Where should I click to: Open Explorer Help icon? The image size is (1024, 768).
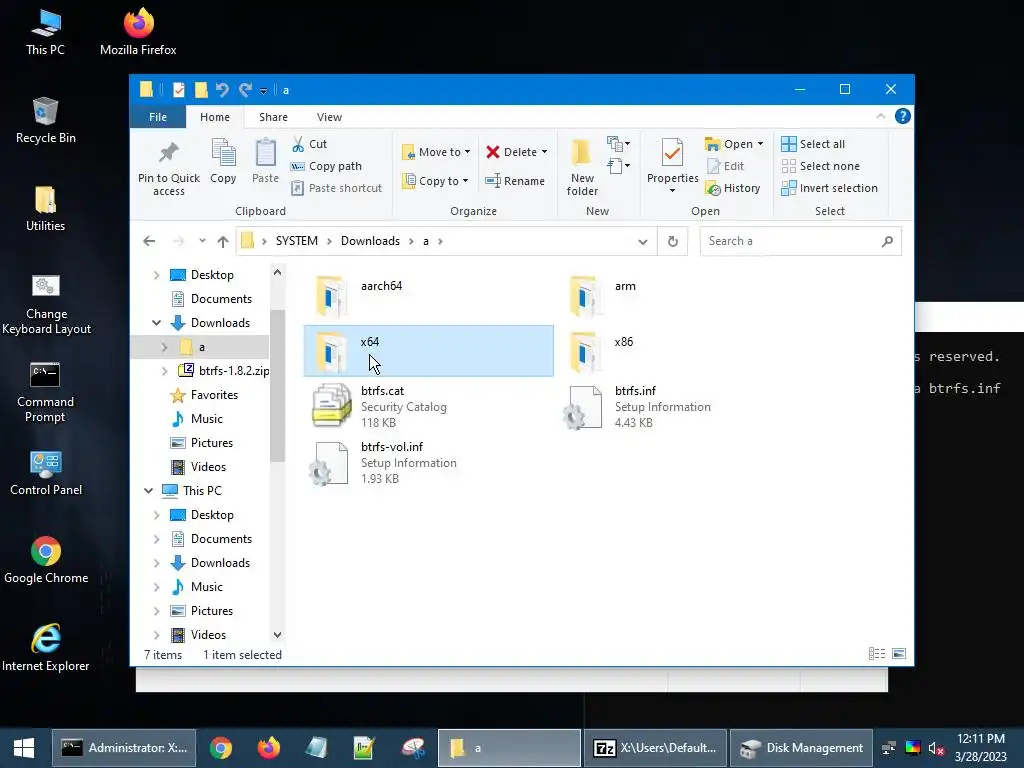[903, 116]
